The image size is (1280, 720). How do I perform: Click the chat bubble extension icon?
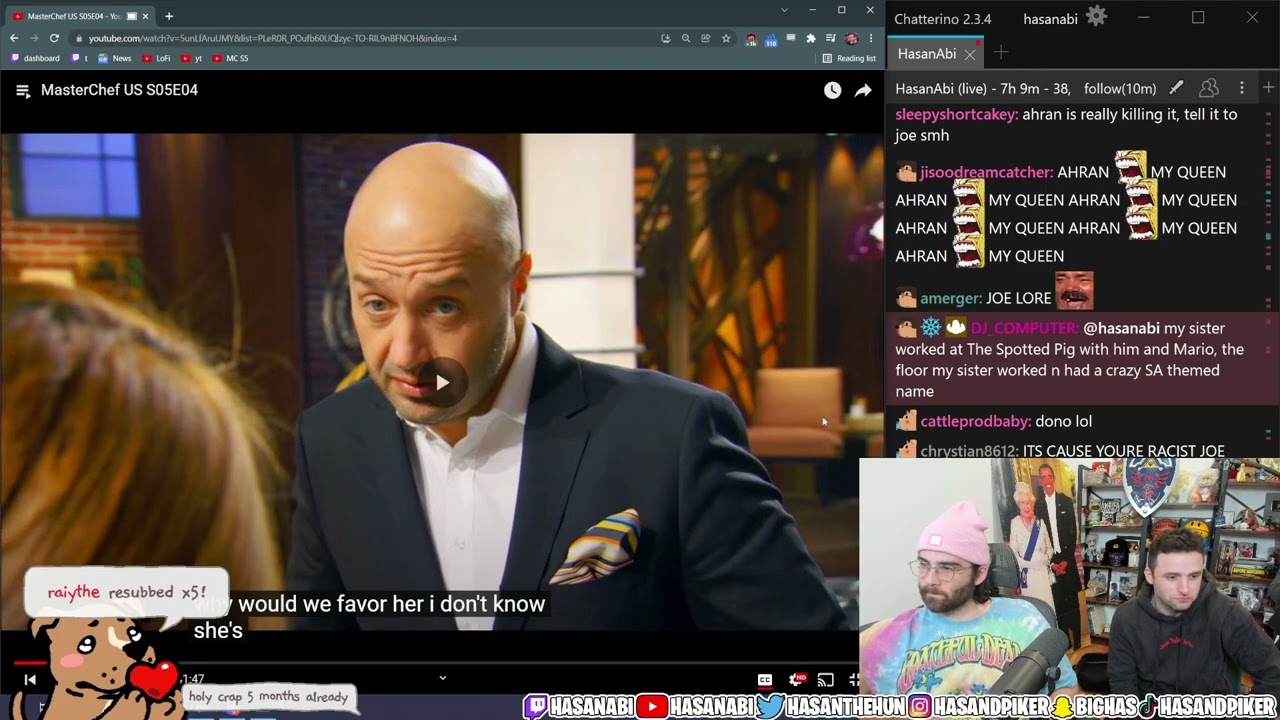(x=791, y=38)
